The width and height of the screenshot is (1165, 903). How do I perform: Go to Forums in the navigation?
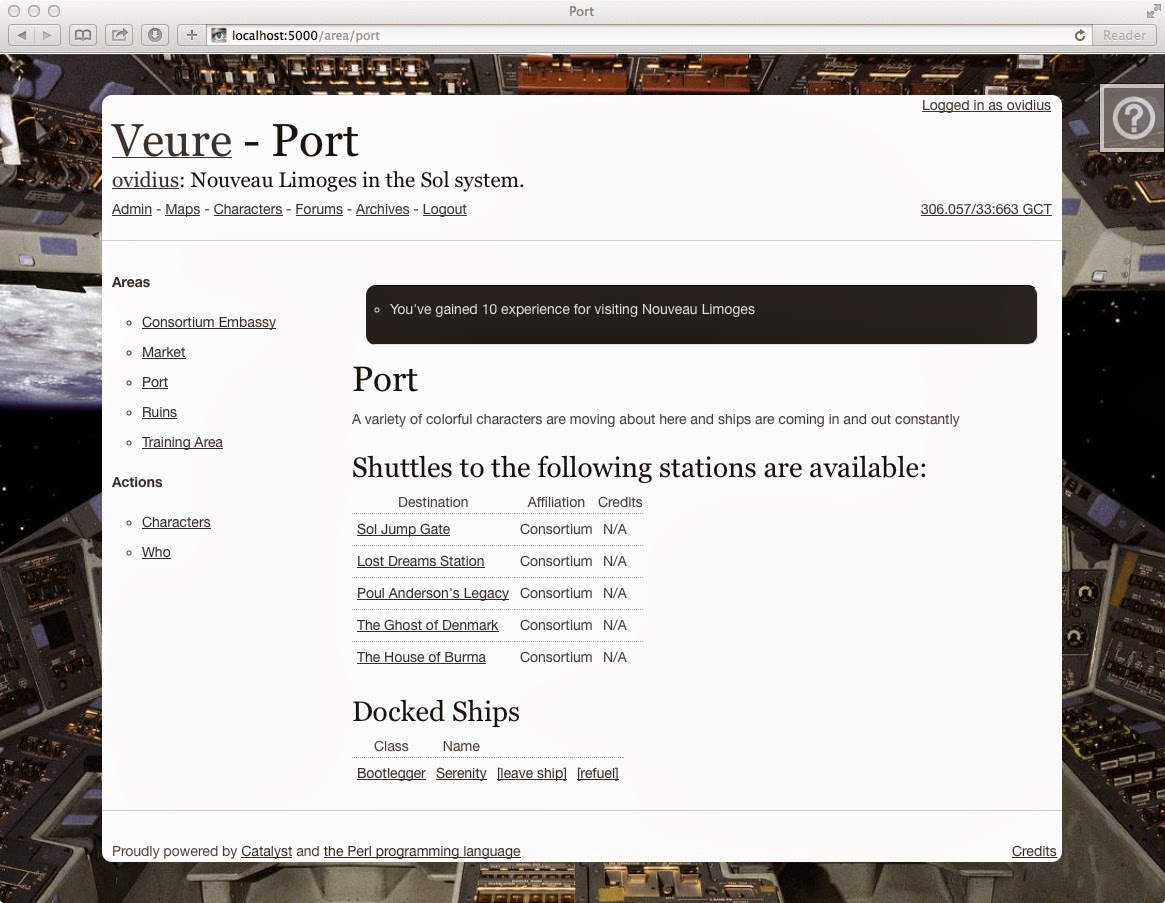319,209
